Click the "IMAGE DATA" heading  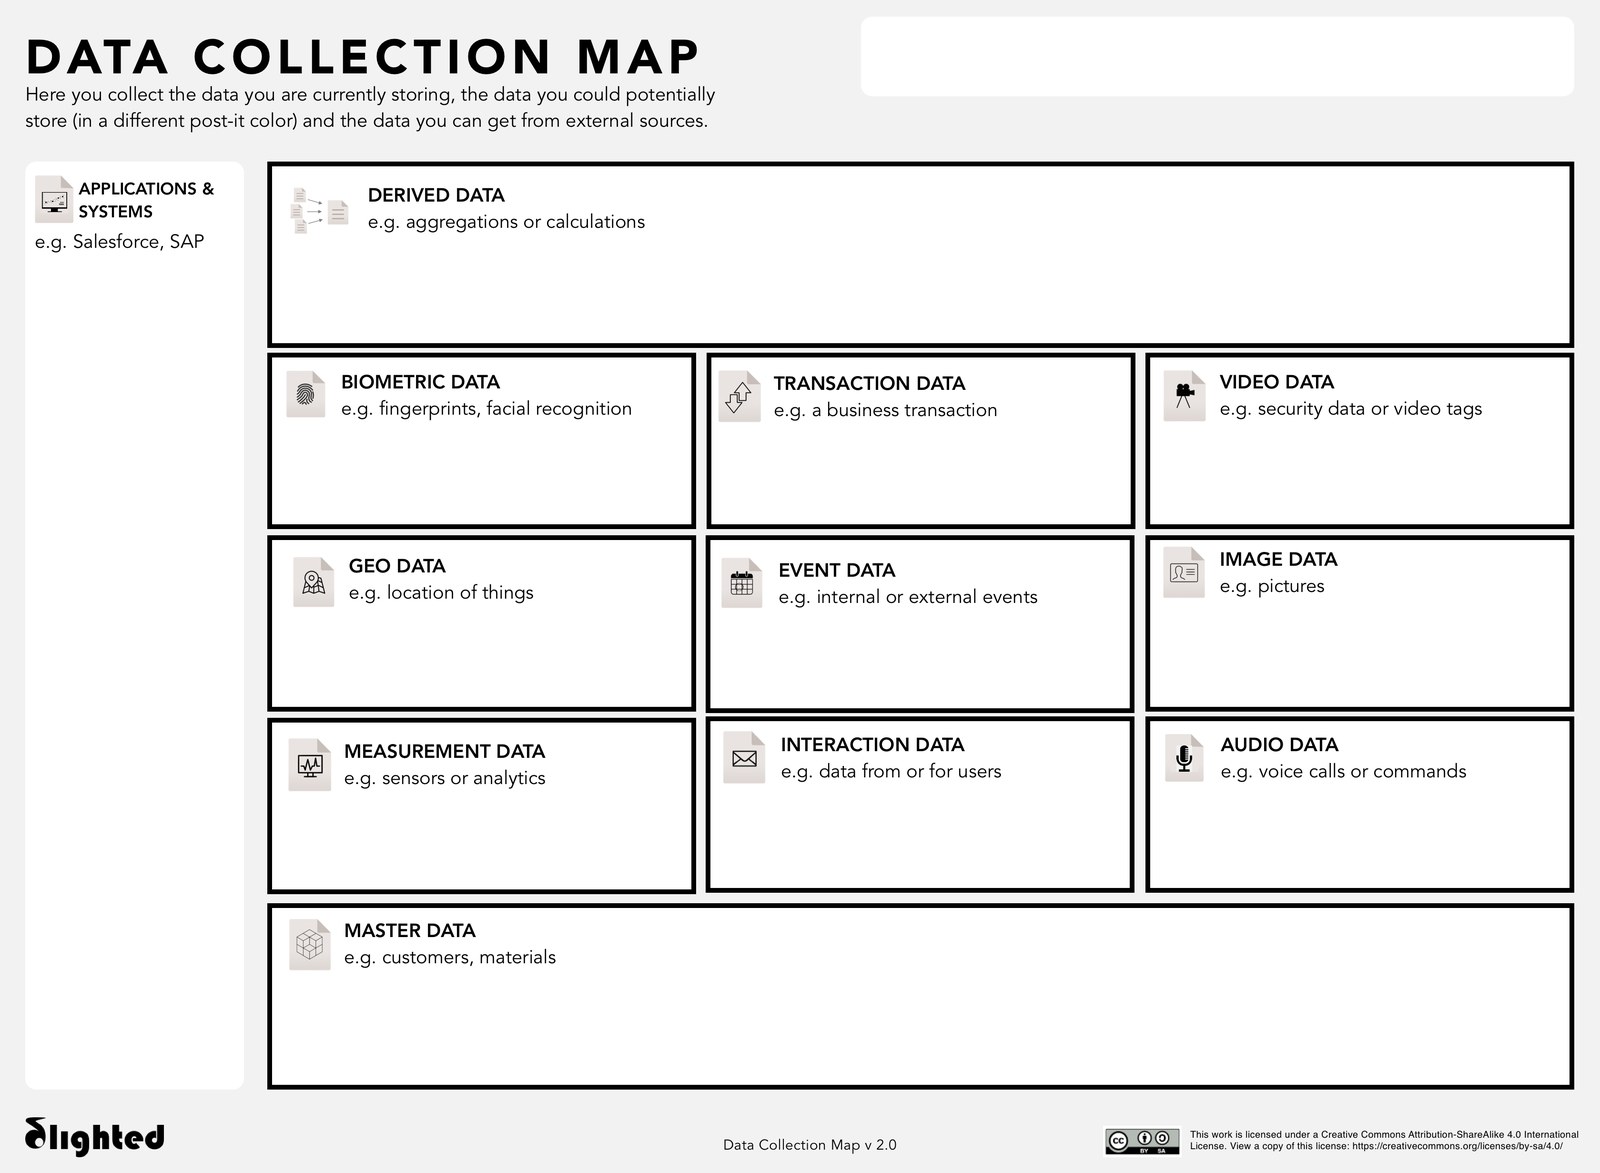(1278, 559)
